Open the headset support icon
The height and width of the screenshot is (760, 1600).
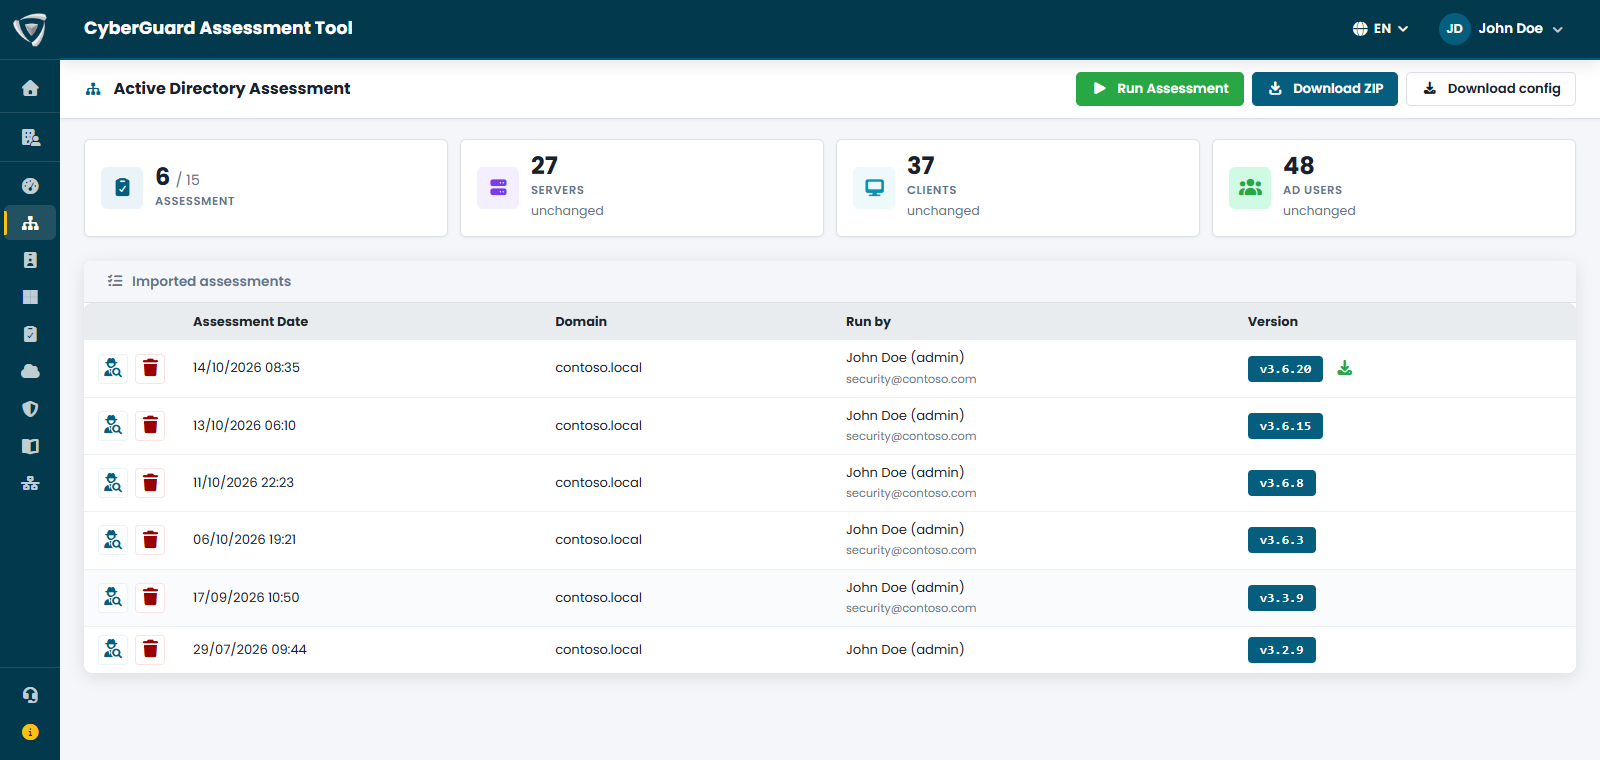point(30,695)
